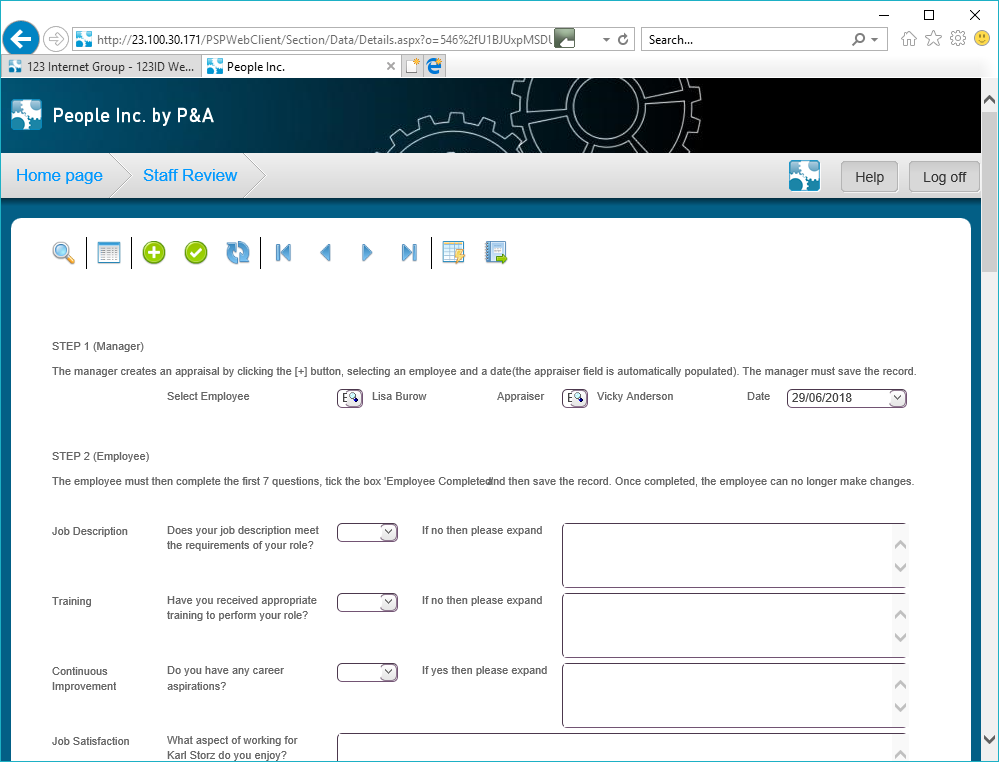Open the Date dropdown arrow
This screenshot has height=762, width=999.
click(897, 398)
